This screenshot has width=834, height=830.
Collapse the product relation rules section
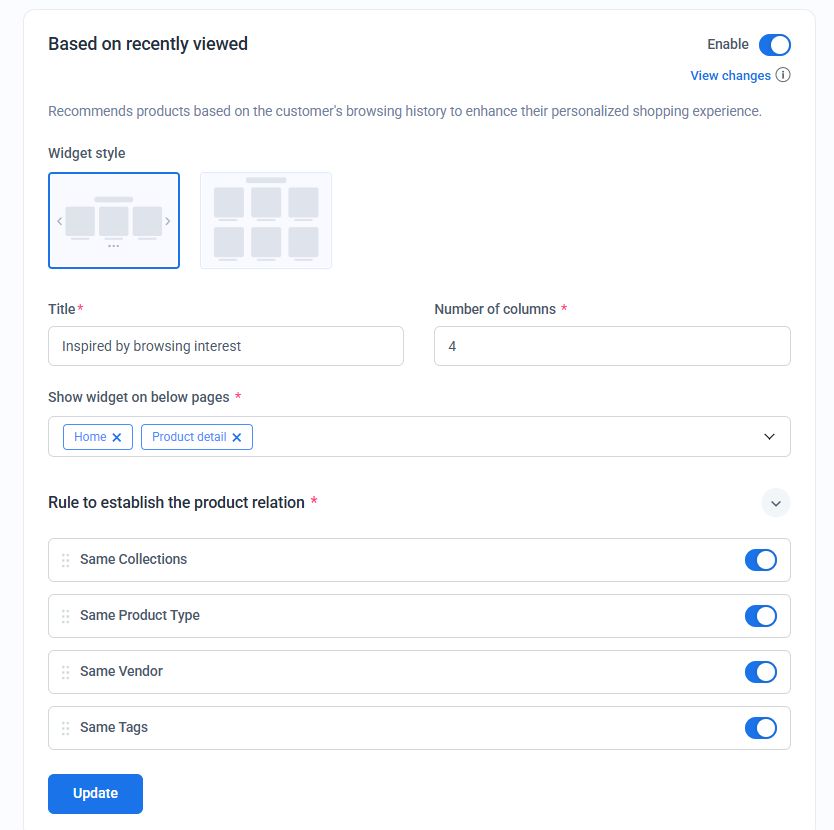click(x=775, y=503)
